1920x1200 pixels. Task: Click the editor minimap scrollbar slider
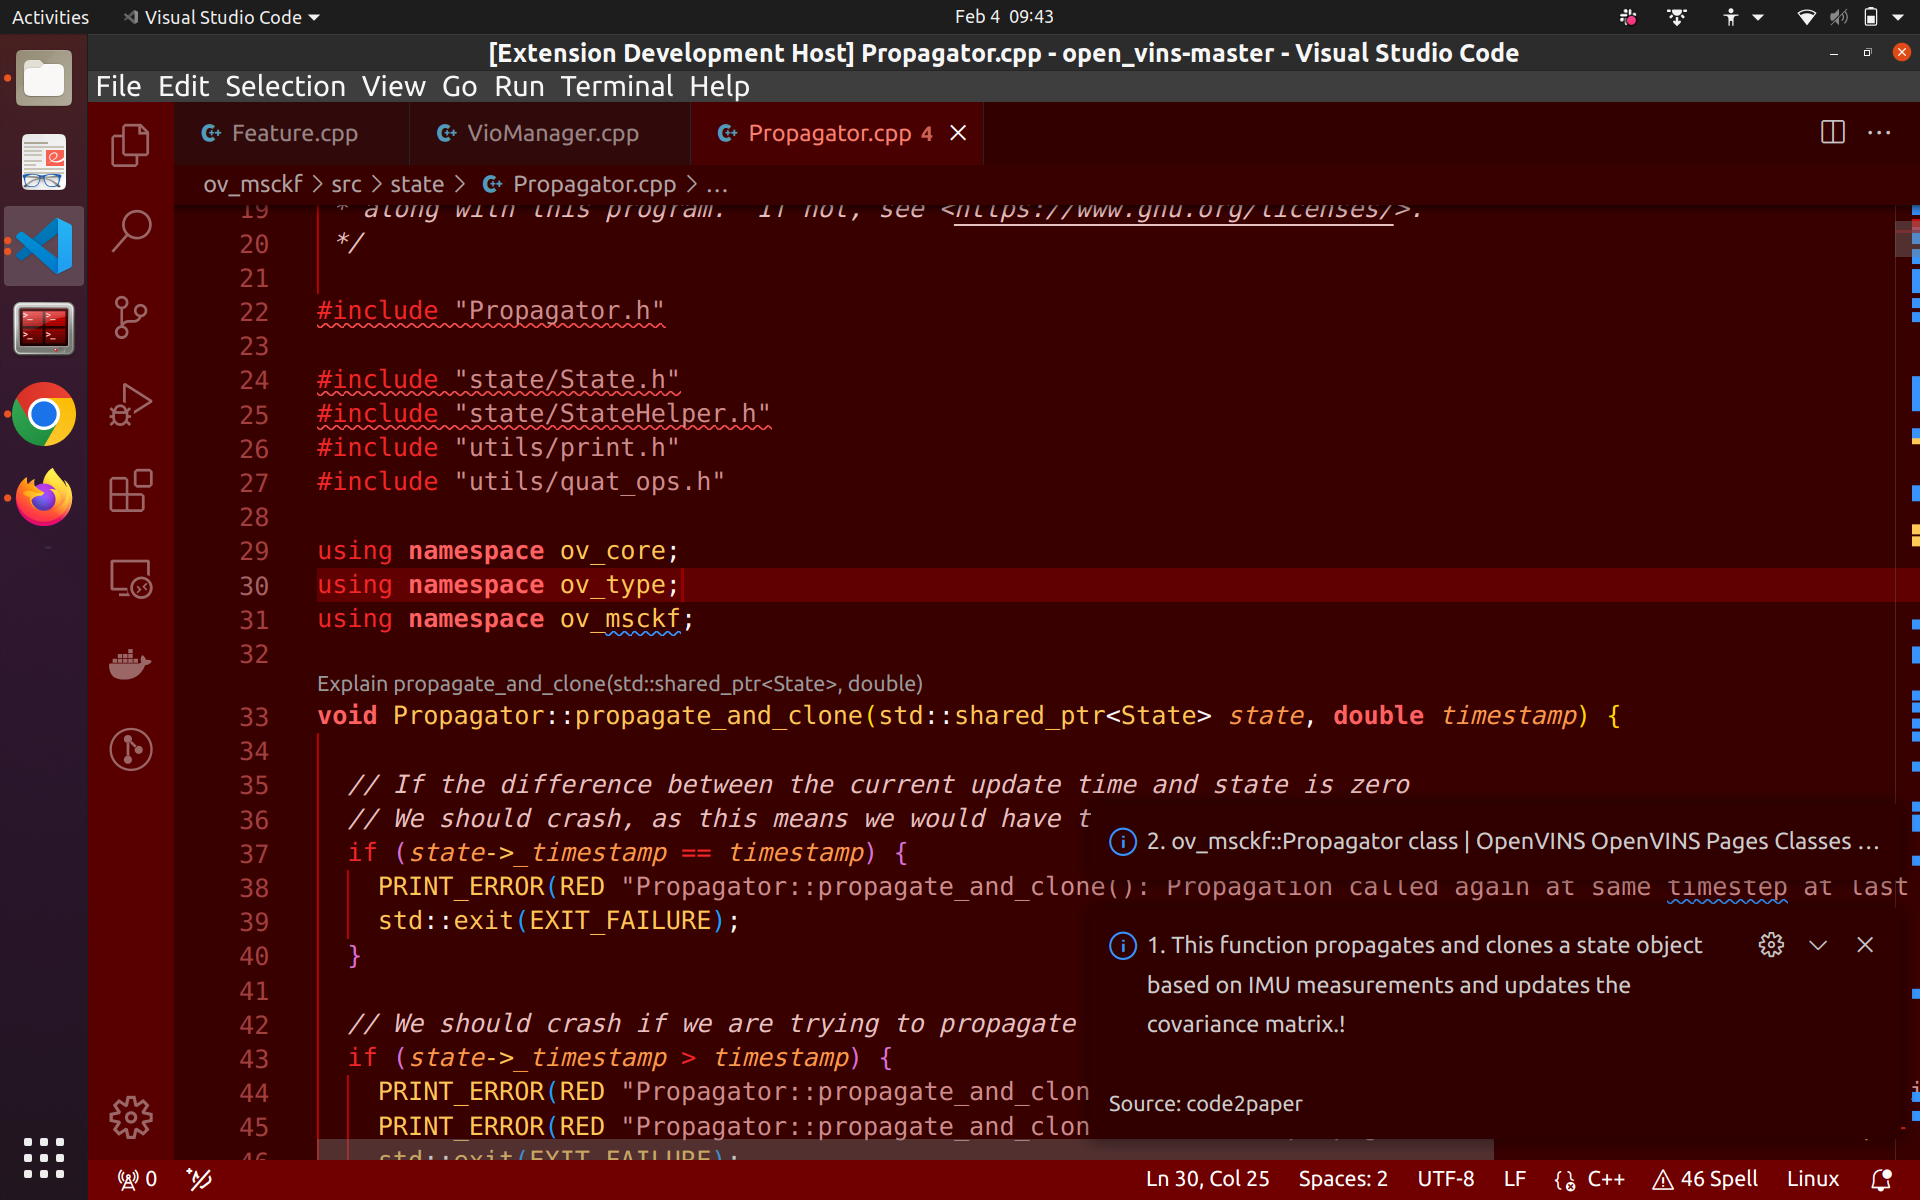tap(1905, 240)
